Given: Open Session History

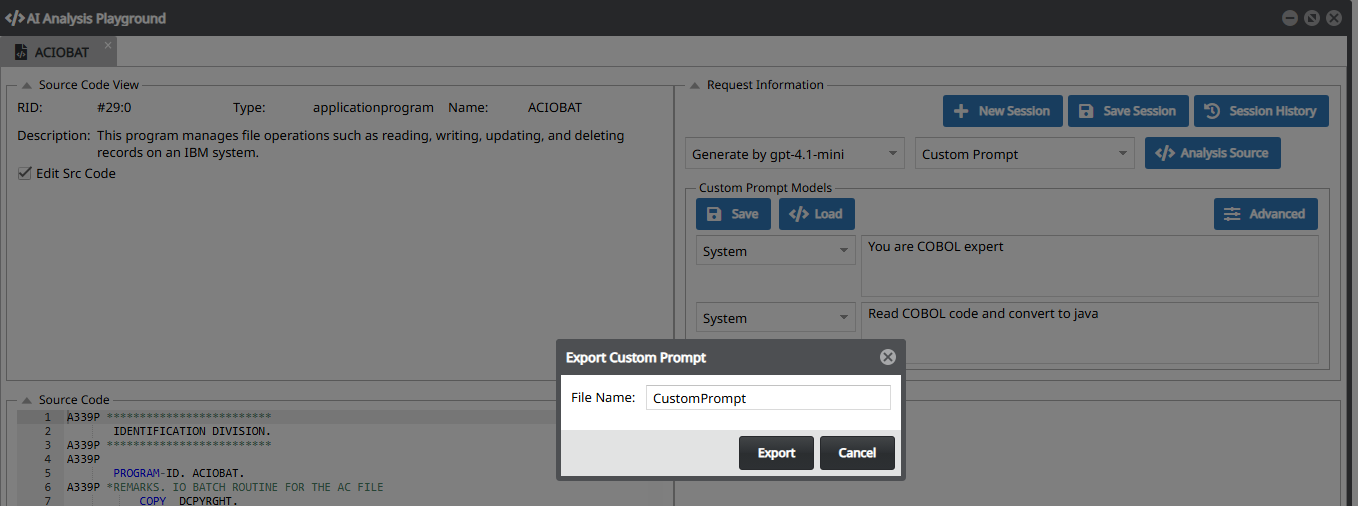Looking at the screenshot, I should tap(1261, 111).
